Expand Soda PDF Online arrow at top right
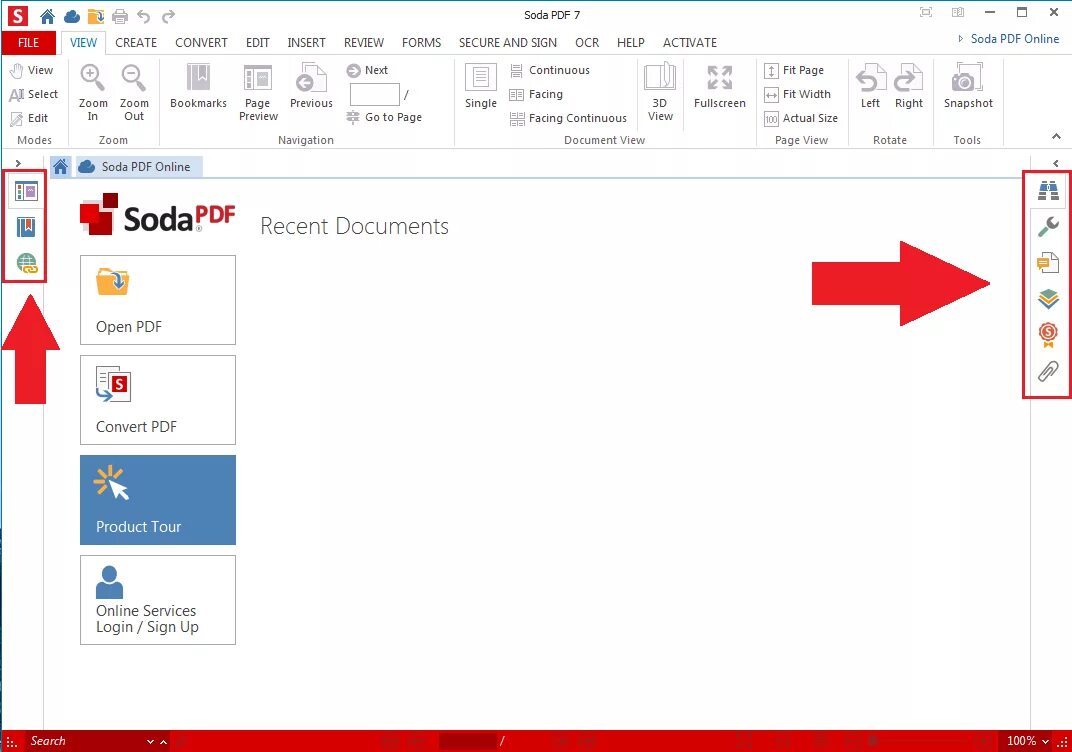Screen dimensions: 1072x752 point(961,39)
